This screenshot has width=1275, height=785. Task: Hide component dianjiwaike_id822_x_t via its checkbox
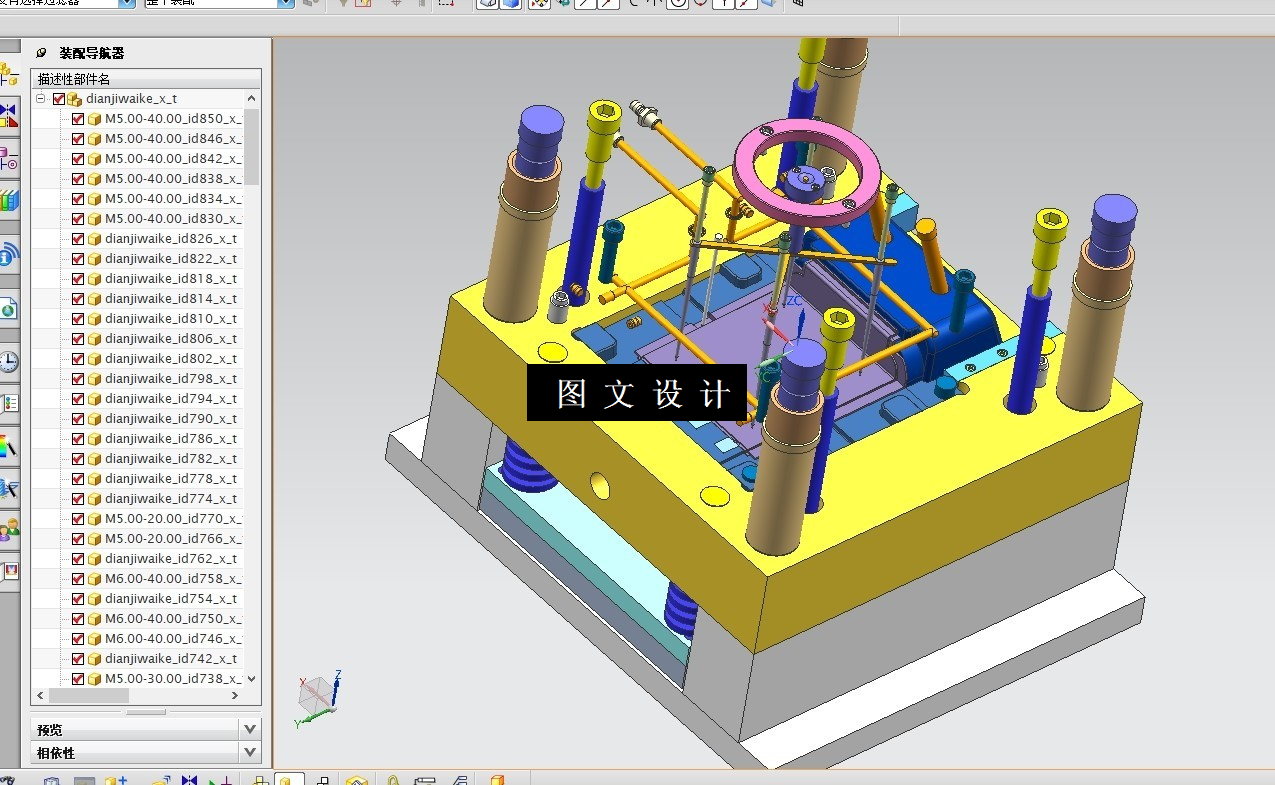point(78,259)
